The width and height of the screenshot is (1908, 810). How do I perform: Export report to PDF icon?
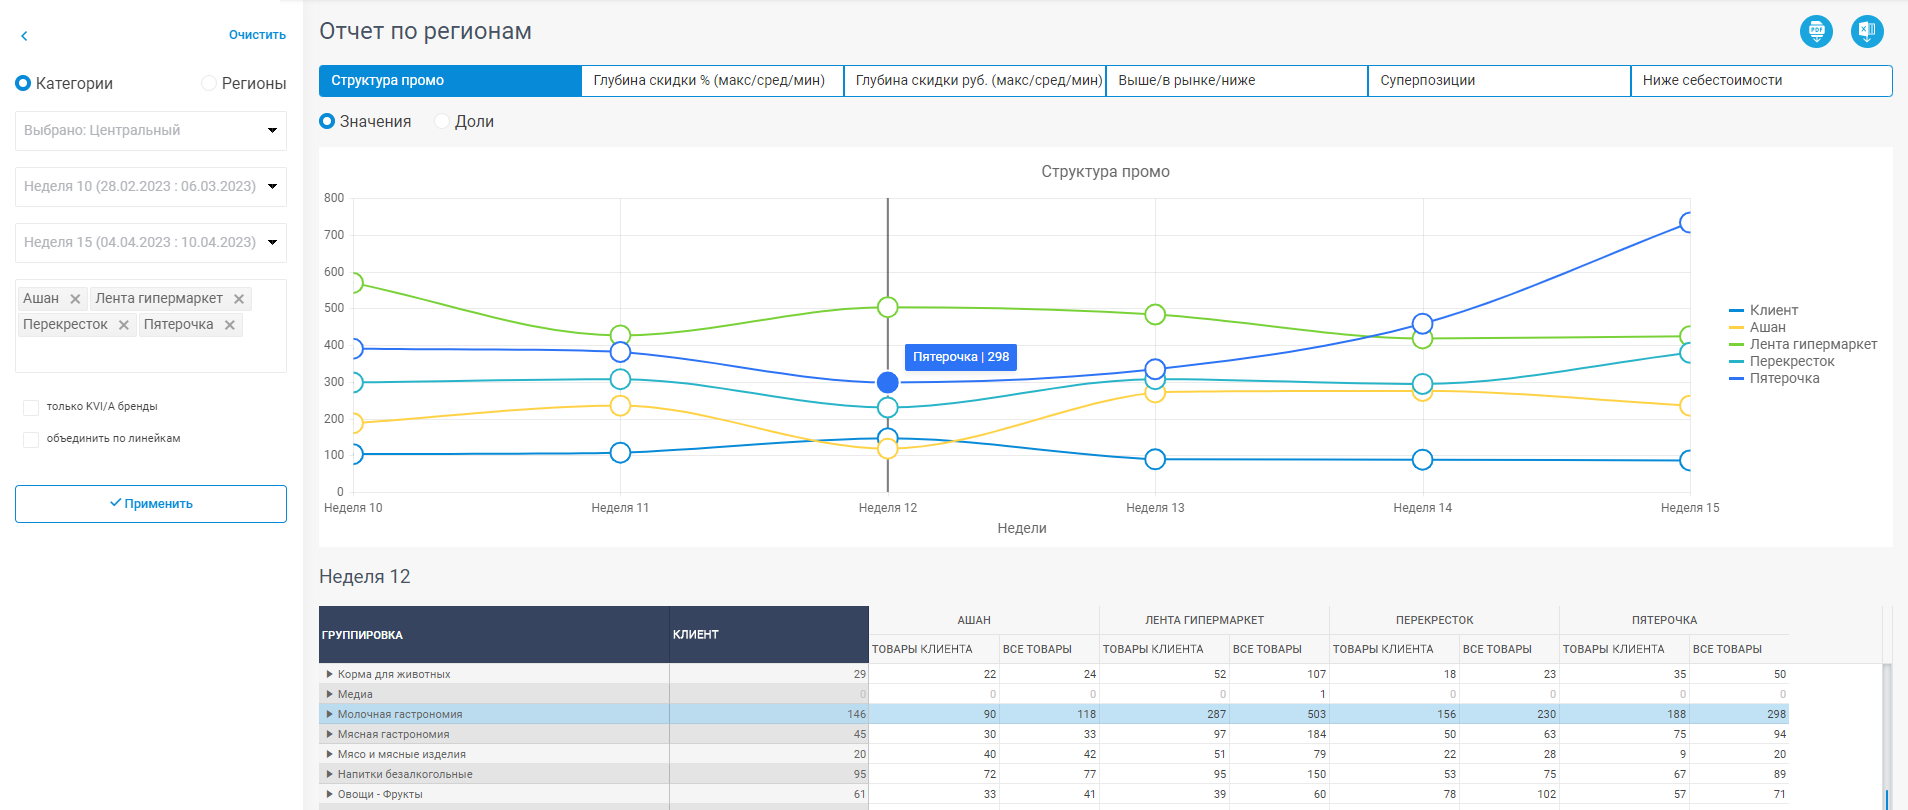[1816, 31]
